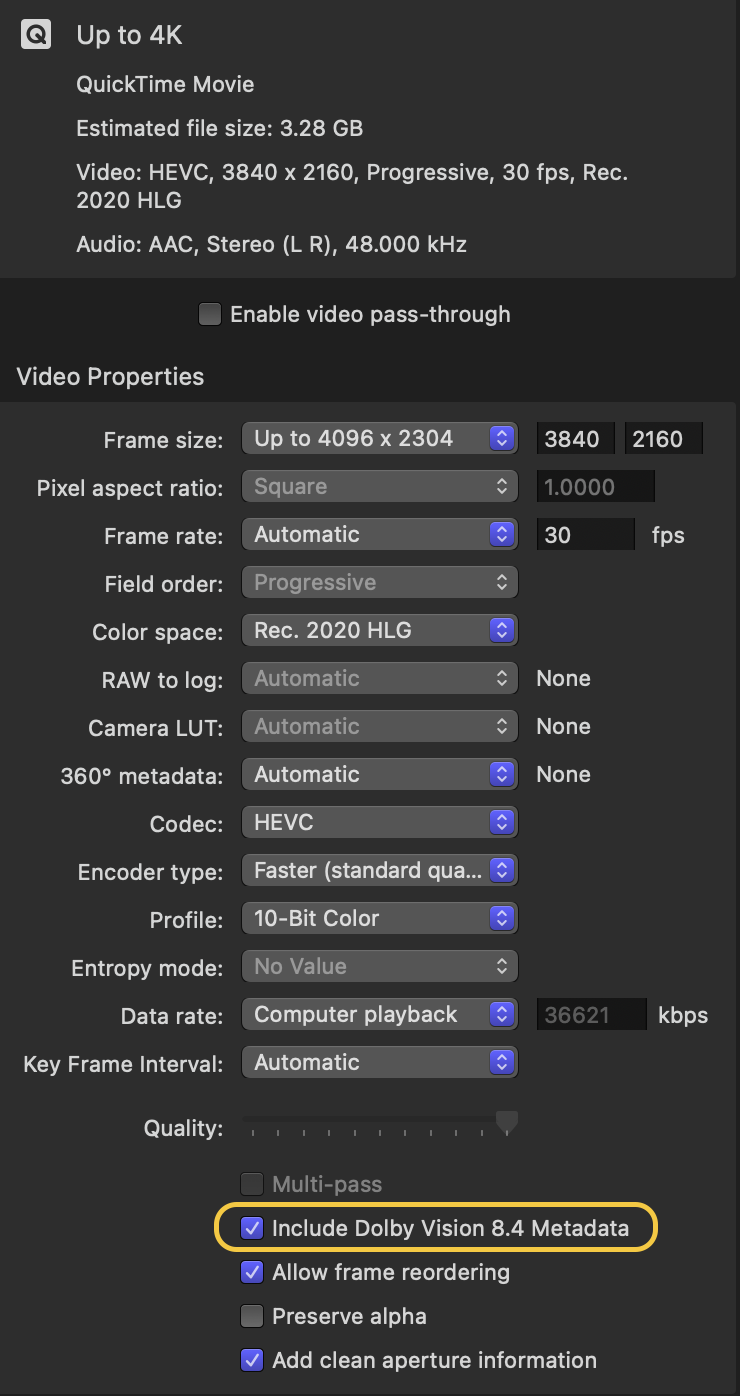Click the Quality slider handle

pyautogui.click(x=507, y=1122)
